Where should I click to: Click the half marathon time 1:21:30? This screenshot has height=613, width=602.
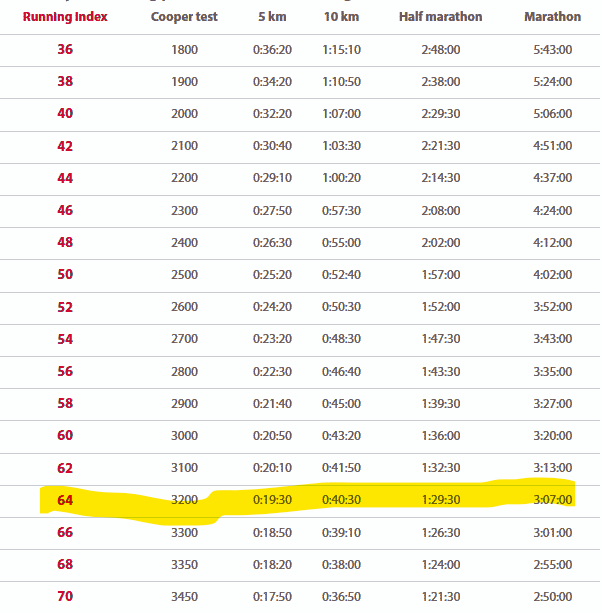click(x=440, y=597)
